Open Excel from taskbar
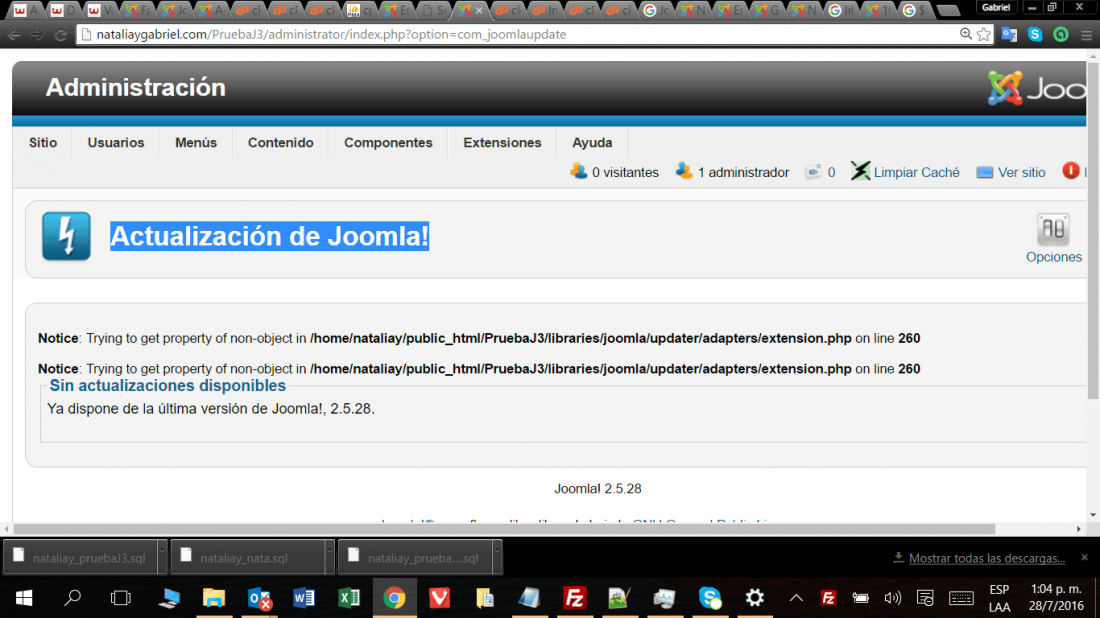1100x618 pixels. [349, 598]
